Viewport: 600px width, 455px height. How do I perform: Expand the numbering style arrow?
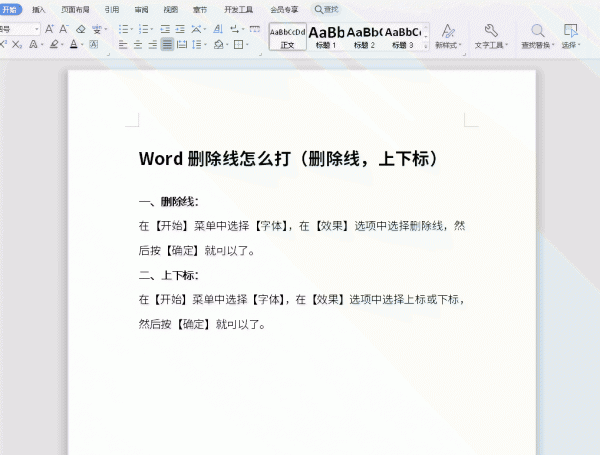(152, 29)
